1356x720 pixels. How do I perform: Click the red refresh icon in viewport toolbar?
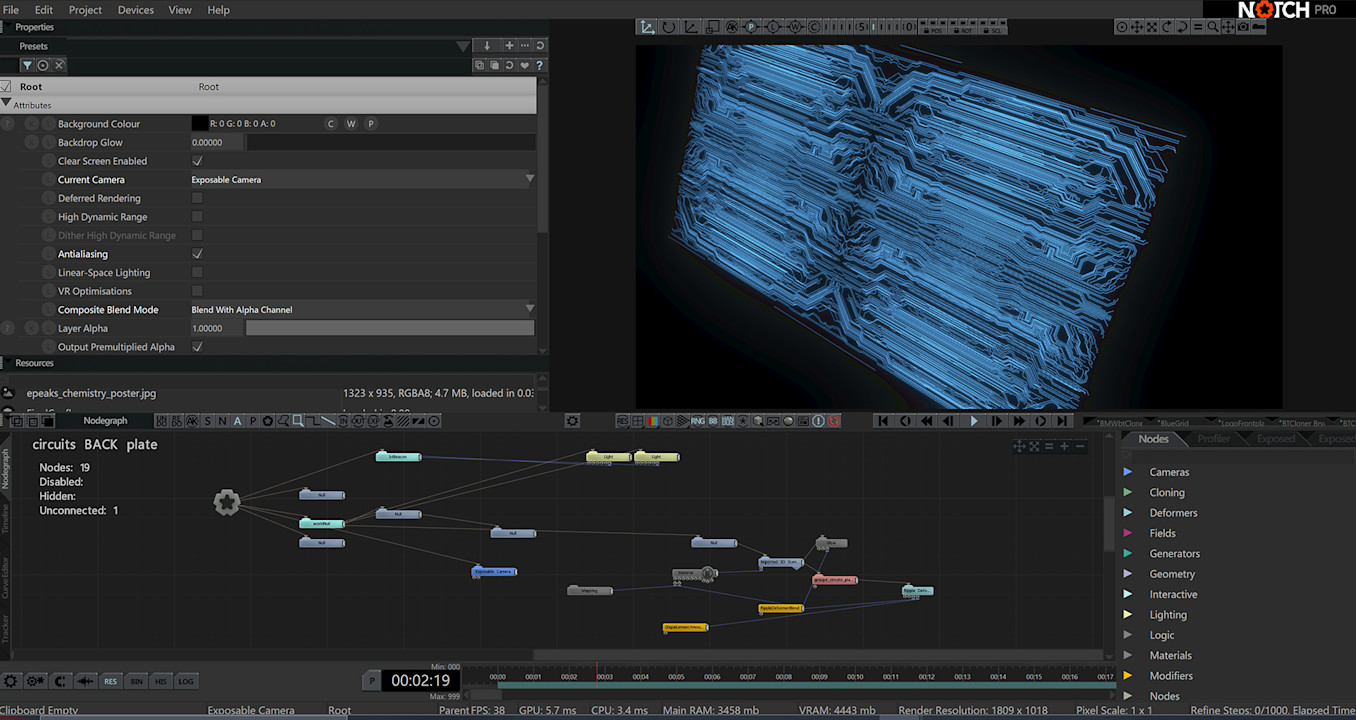tap(834, 421)
